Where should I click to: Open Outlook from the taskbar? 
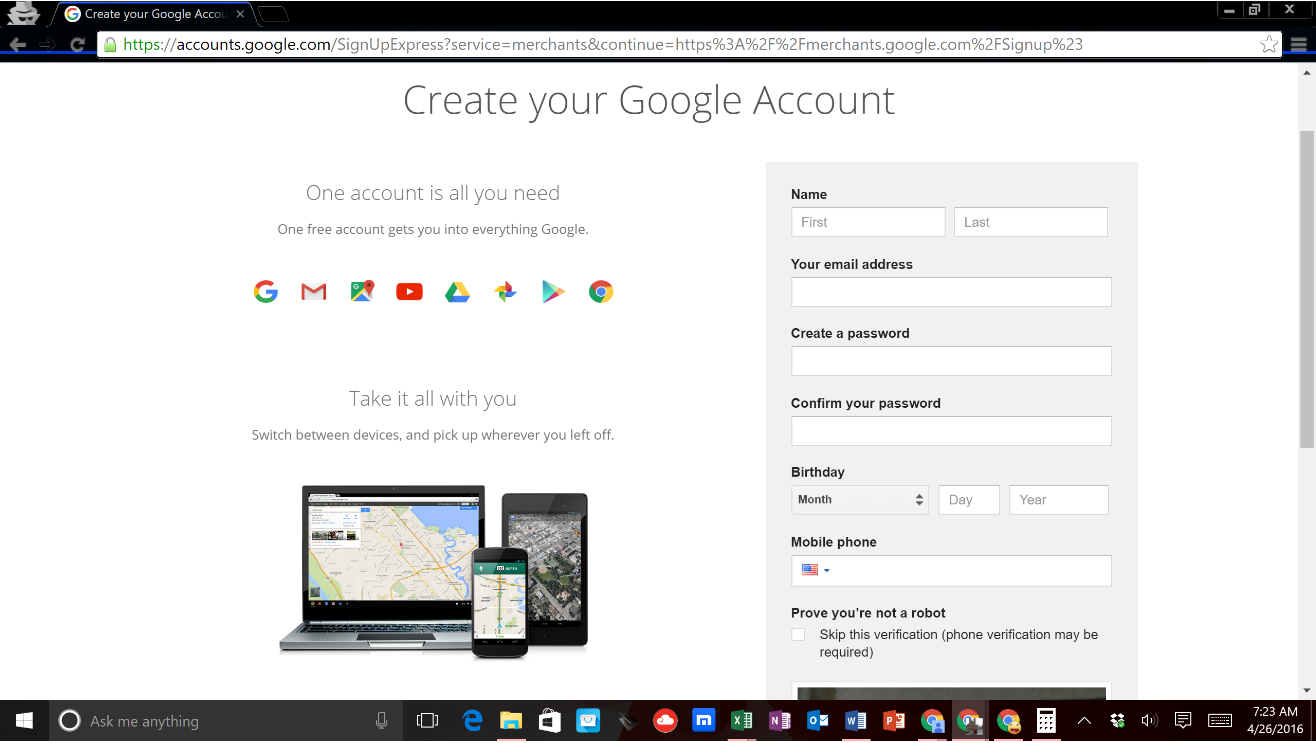tap(818, 720)
